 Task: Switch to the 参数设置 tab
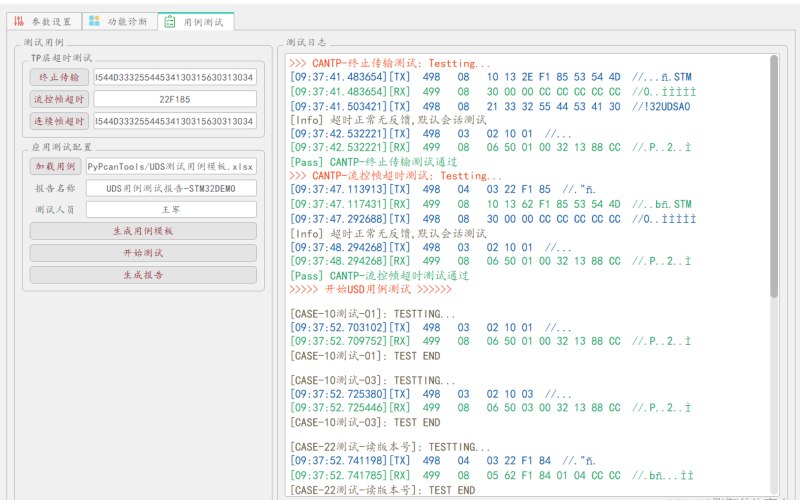(44, 21)
